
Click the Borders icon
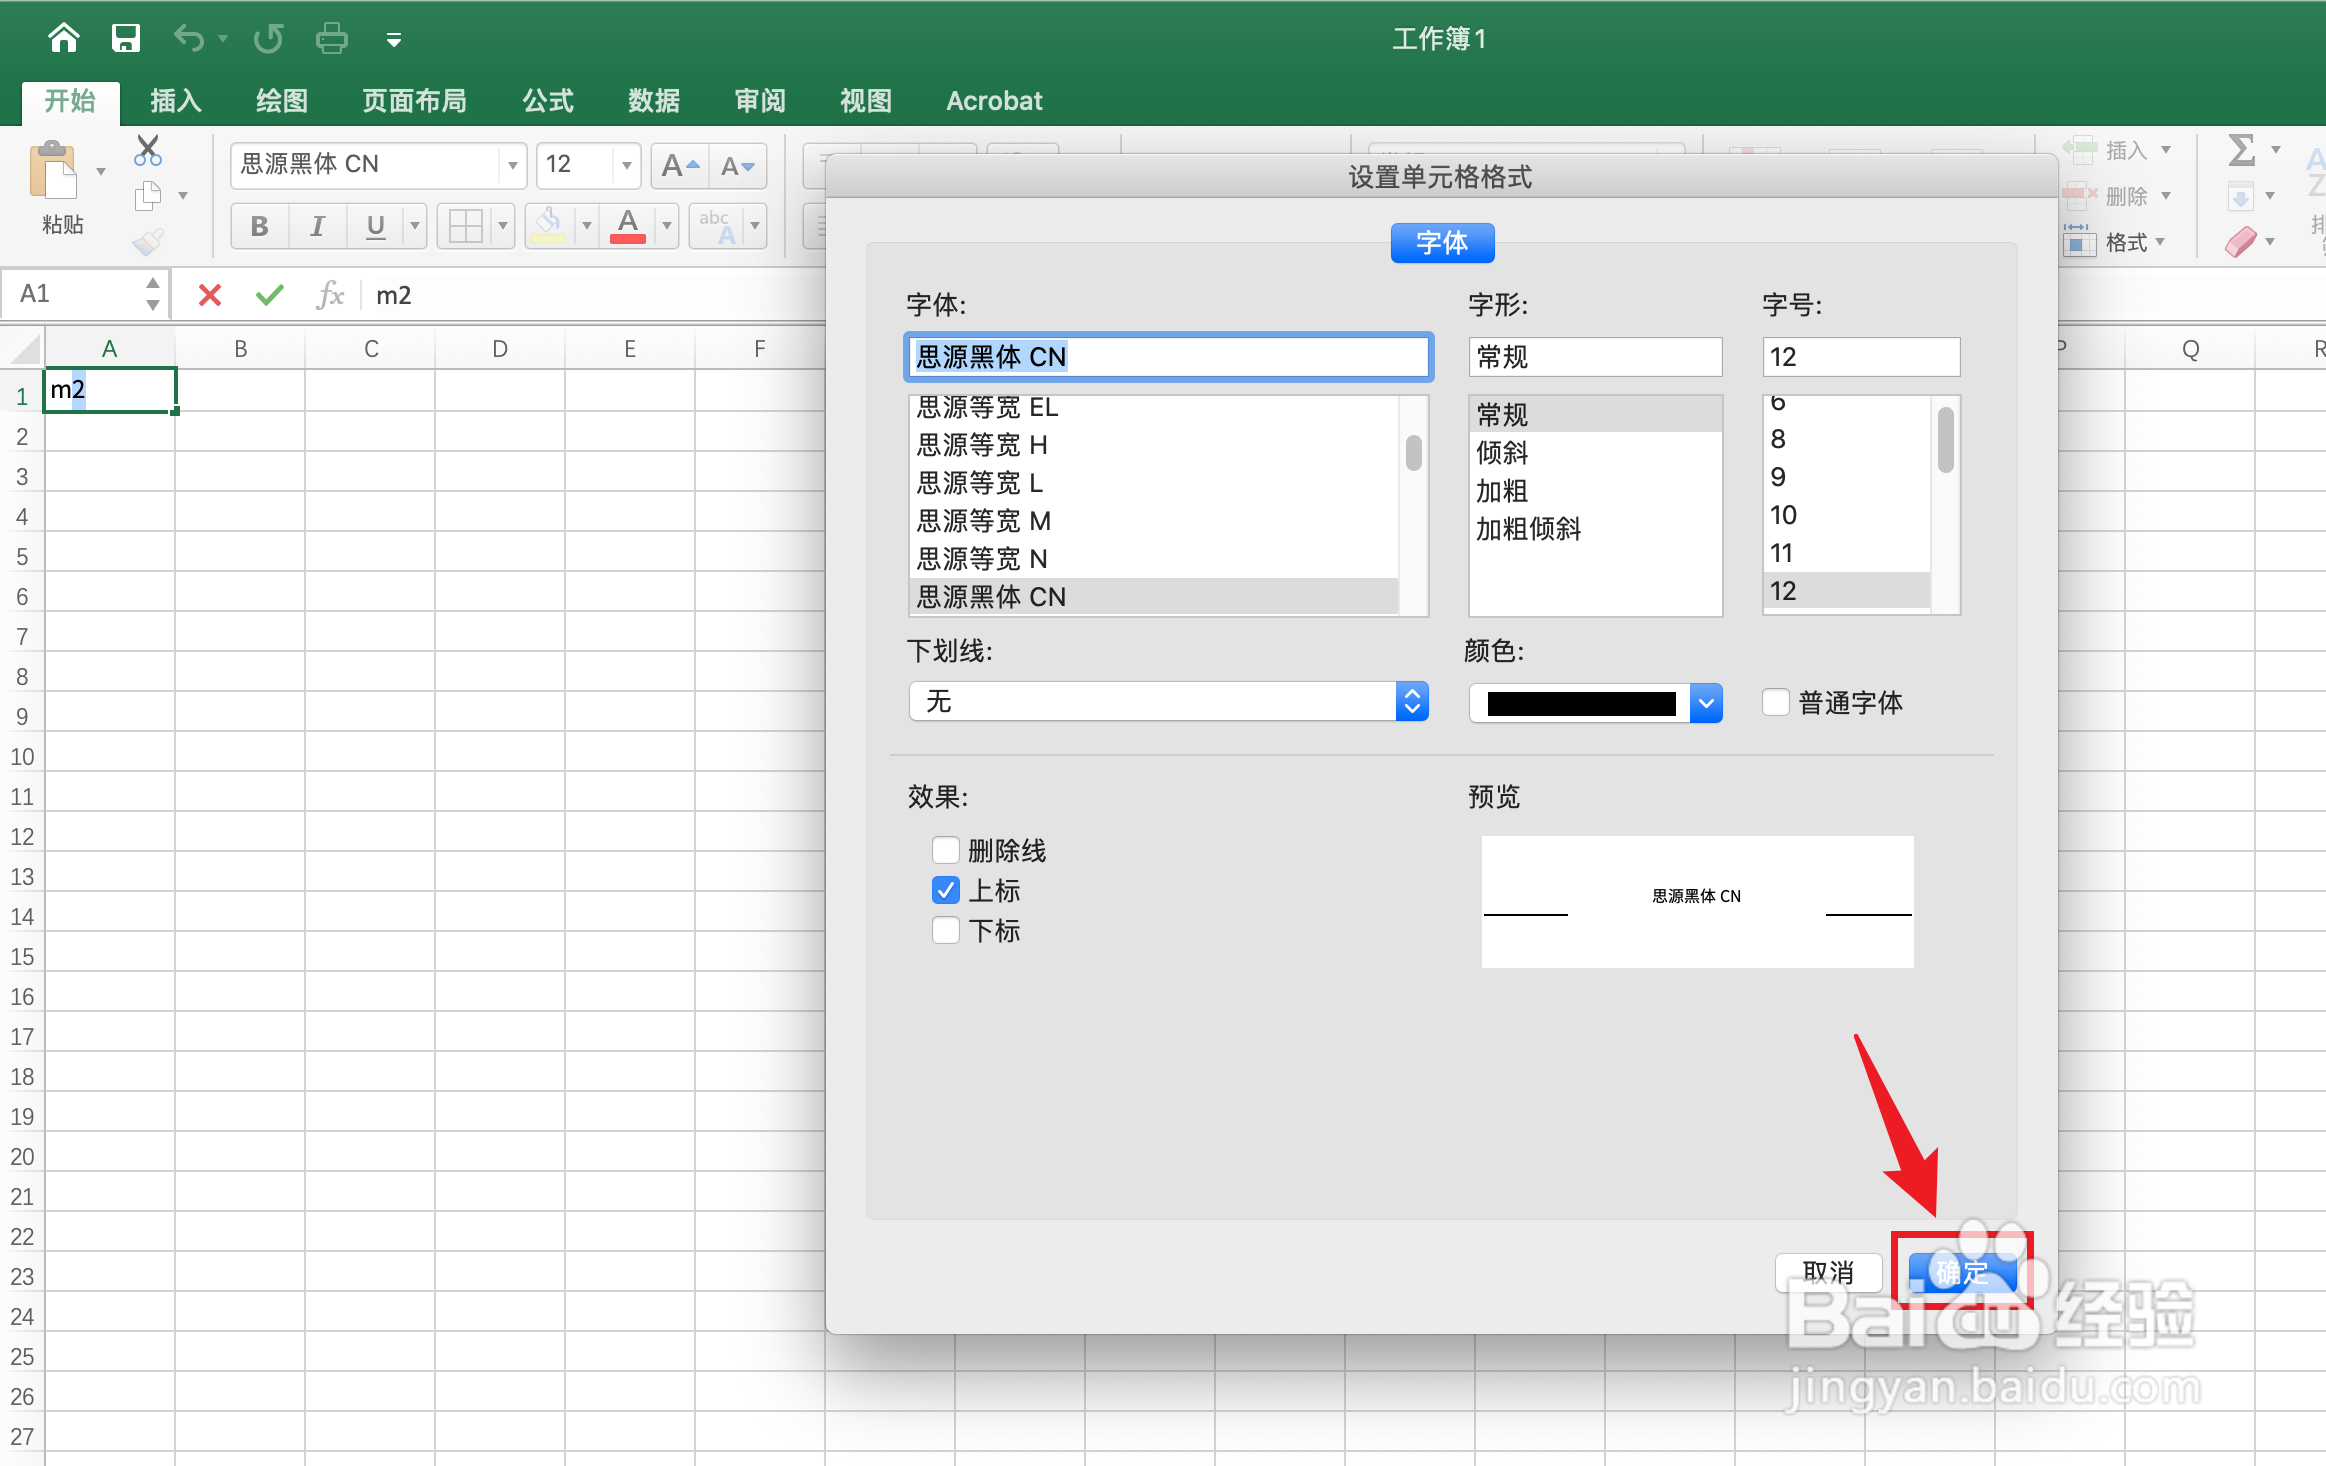[x=466, y=226]
